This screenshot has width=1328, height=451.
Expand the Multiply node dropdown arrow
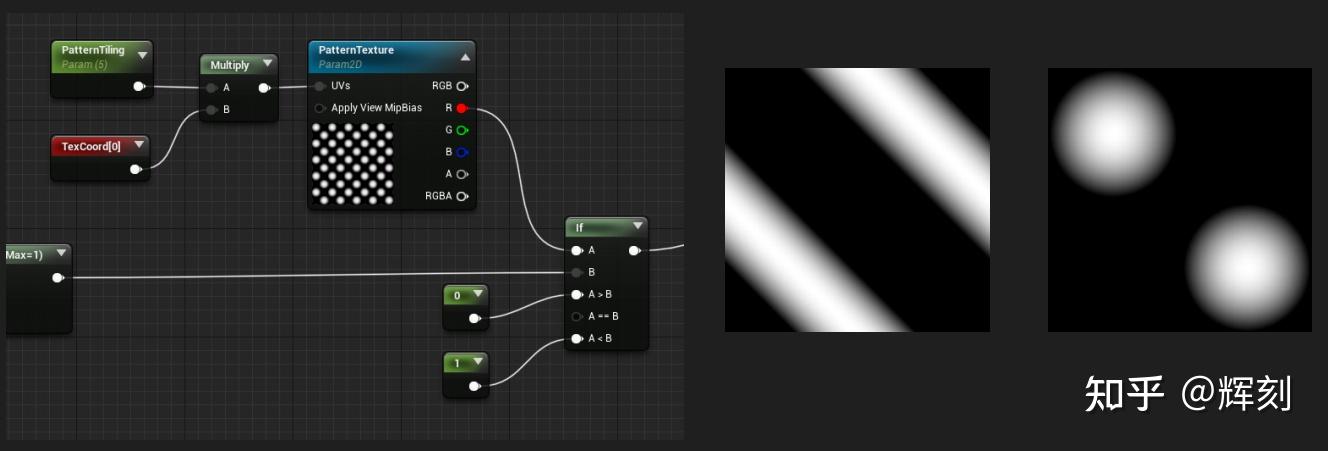pyautogui.click(x=267, y=64)
